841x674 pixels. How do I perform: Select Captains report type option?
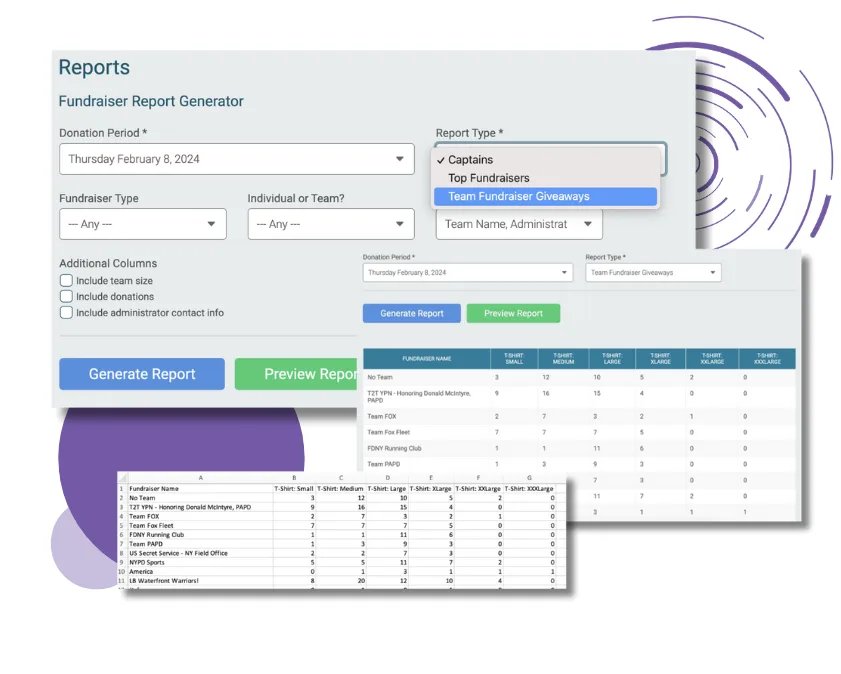[x=470, y=160]
